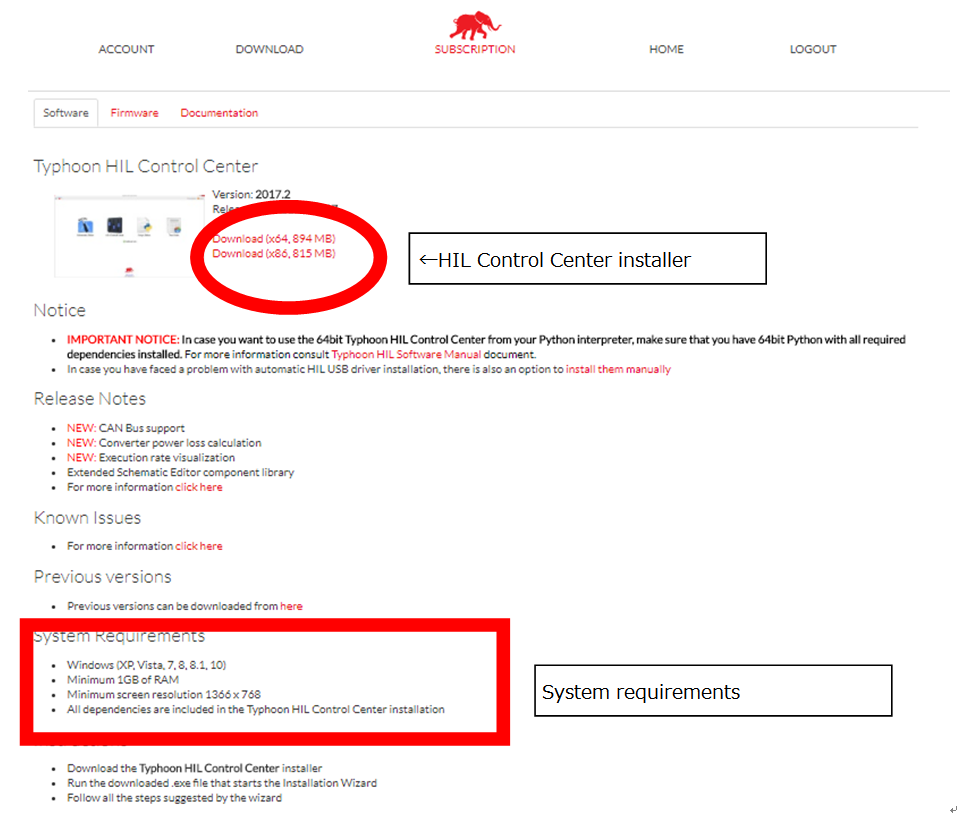
Task: Navigate to HOME
Action: 666,49
